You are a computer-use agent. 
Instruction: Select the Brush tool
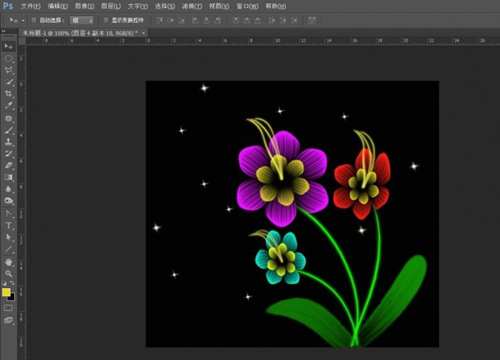(8, 130)
